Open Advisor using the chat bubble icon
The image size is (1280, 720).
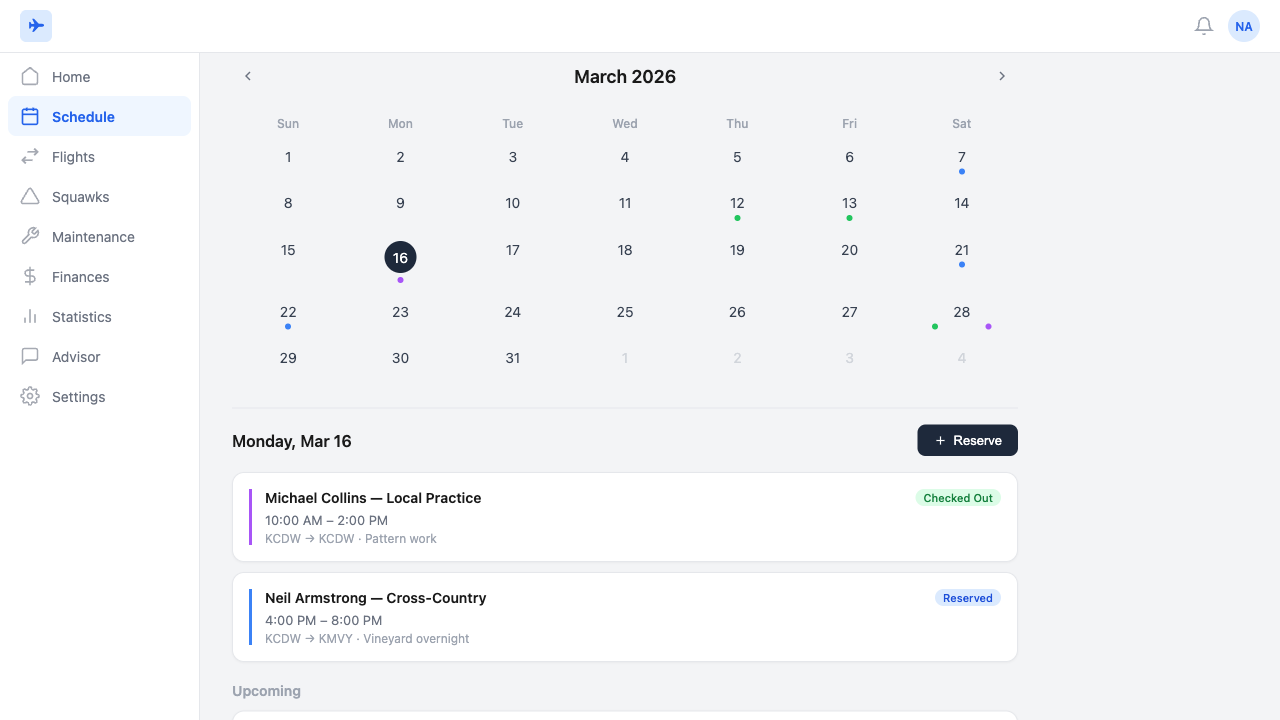31,356
